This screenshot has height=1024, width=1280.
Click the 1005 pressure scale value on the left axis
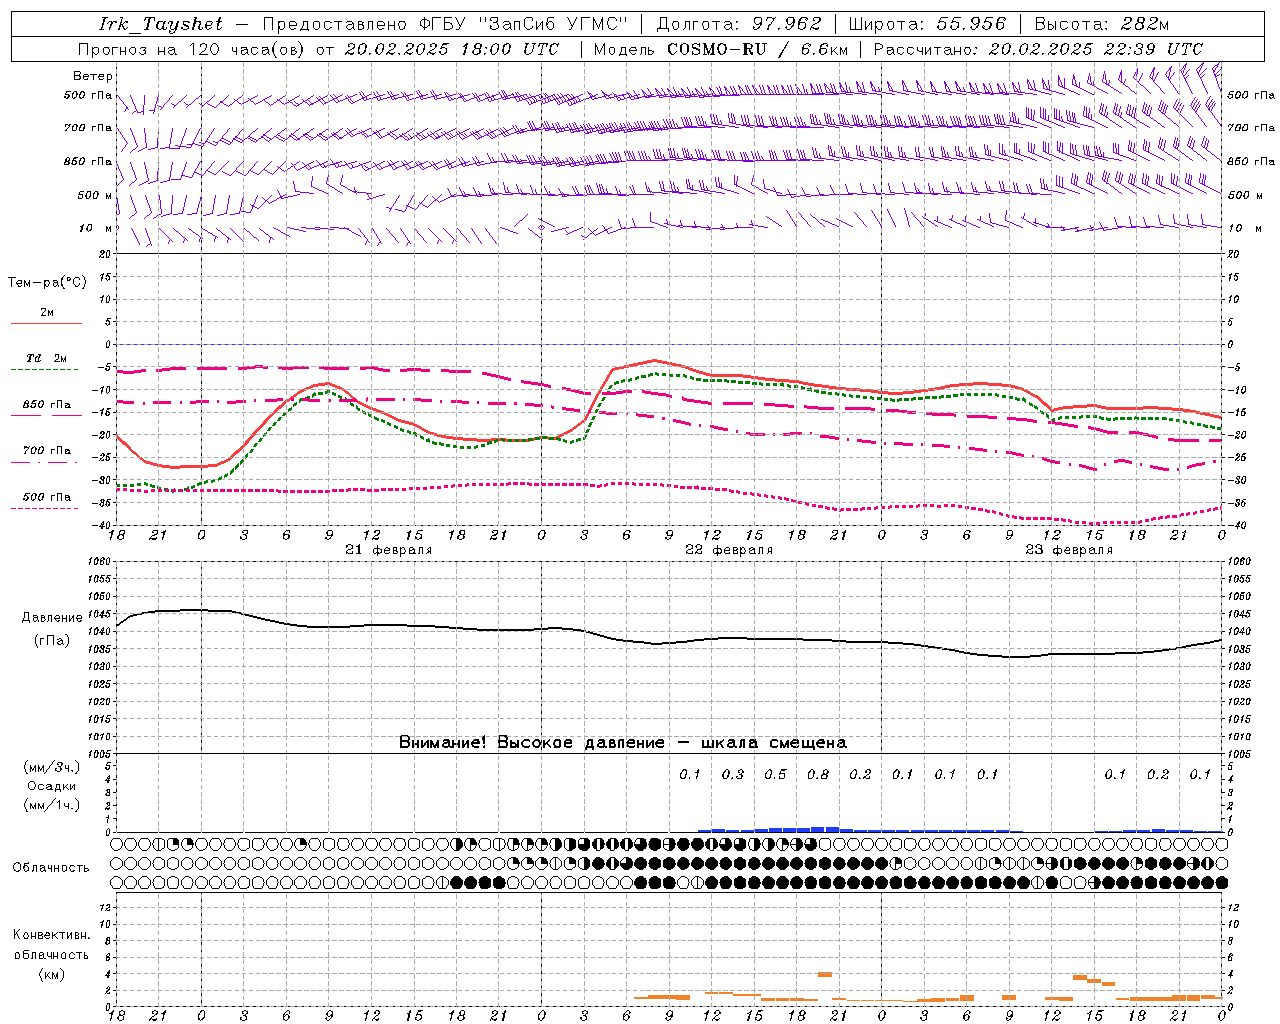(x=101, y=754)
